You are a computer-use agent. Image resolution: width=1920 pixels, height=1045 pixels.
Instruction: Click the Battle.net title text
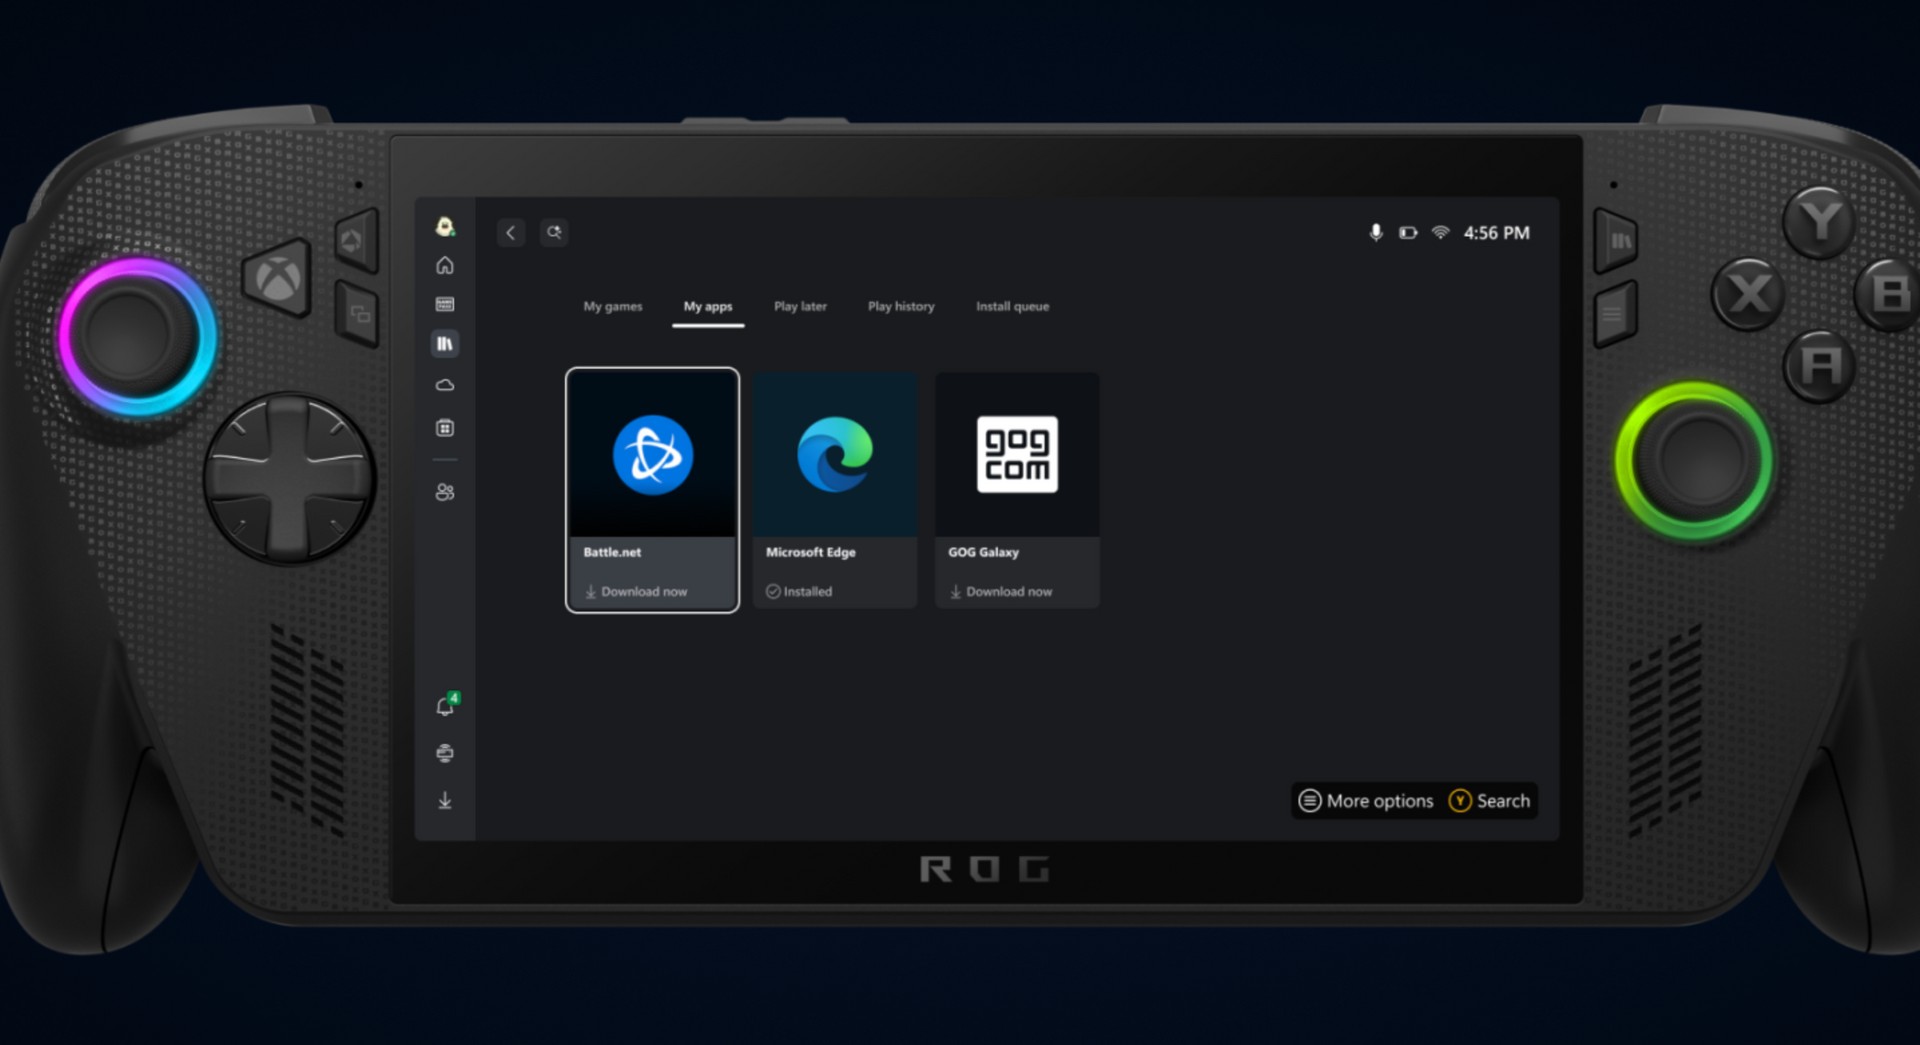point(612,552)
